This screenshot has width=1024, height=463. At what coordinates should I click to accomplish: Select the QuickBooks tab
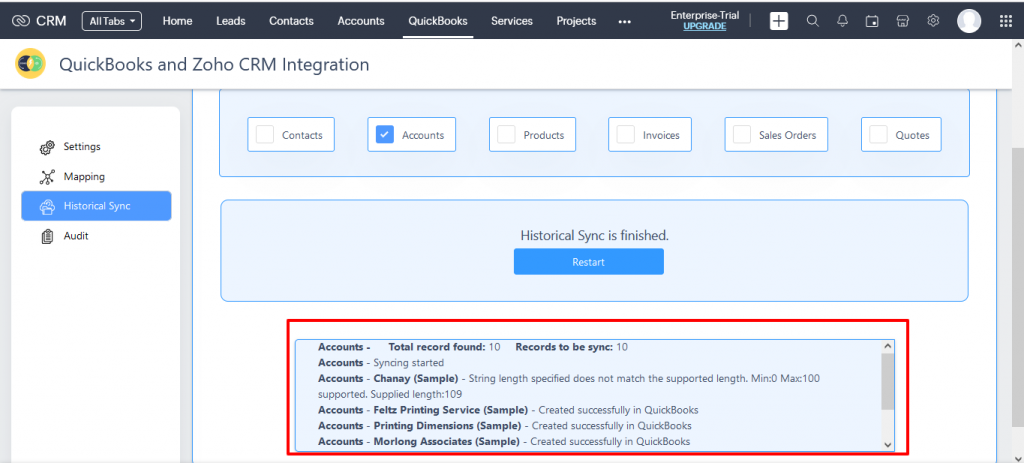click(438, 21)
